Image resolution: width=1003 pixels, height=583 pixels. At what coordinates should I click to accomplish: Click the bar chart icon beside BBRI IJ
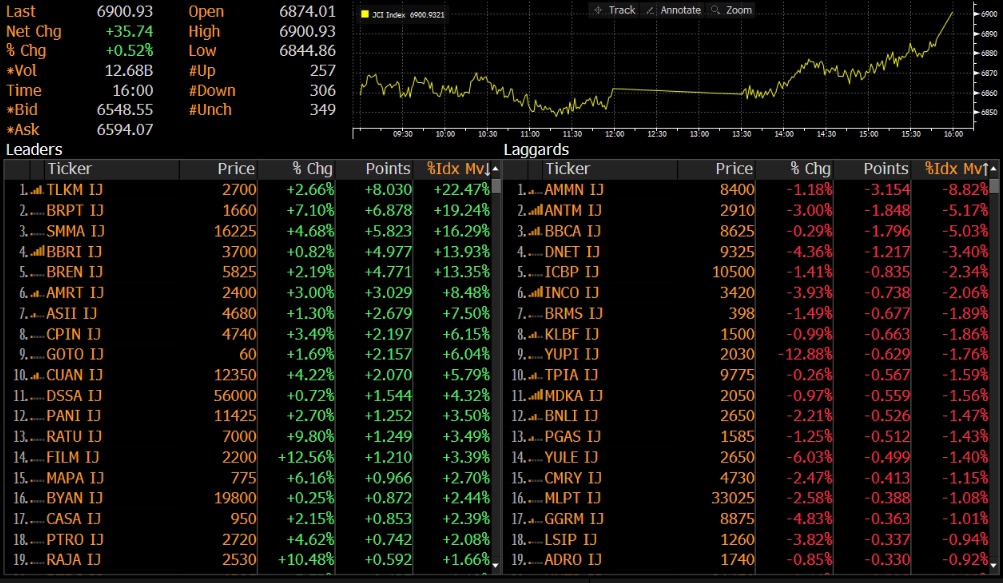(37, 252)
